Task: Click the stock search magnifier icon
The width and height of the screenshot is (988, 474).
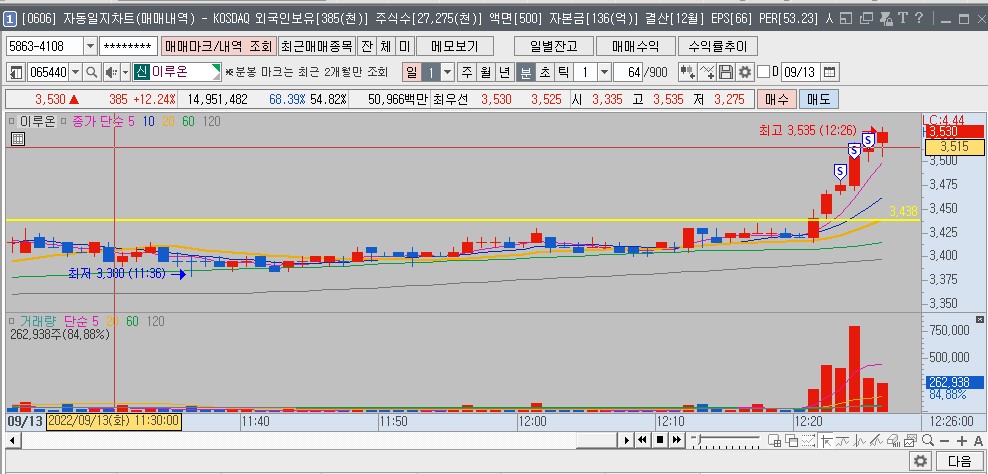Action: click(x=92, y=72)
